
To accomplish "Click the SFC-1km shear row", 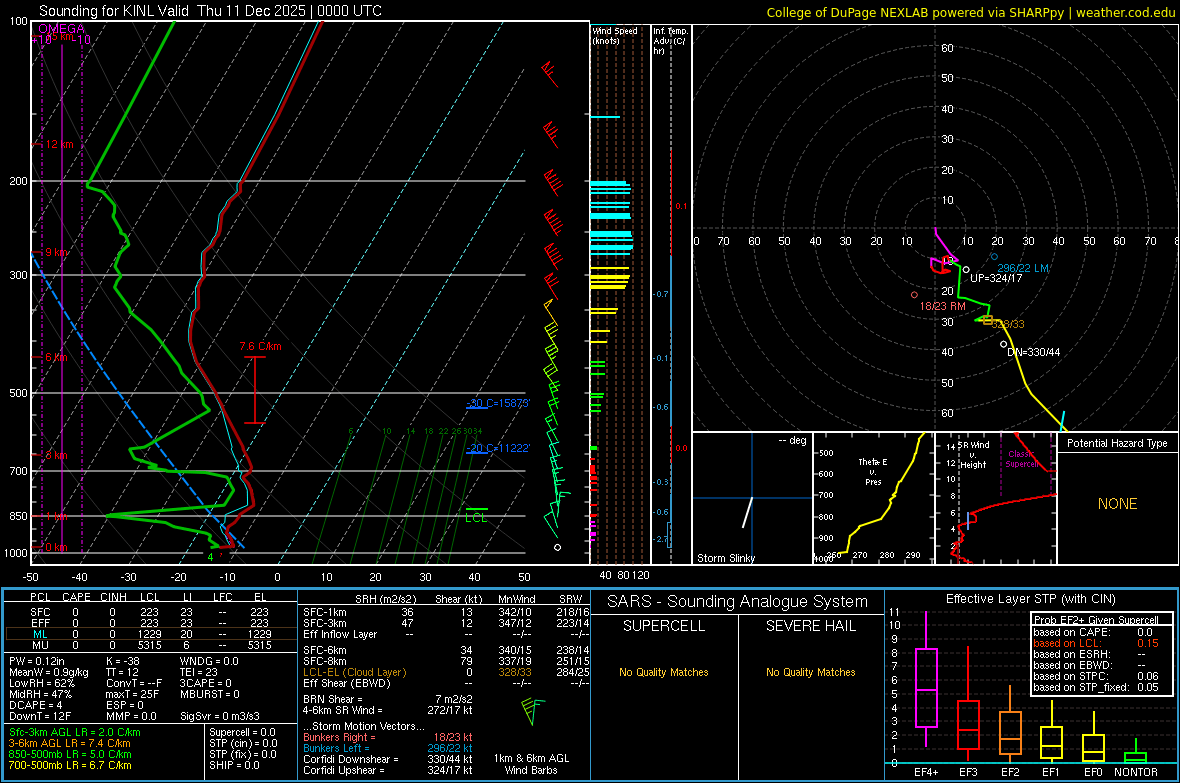I will click(446, 612).
